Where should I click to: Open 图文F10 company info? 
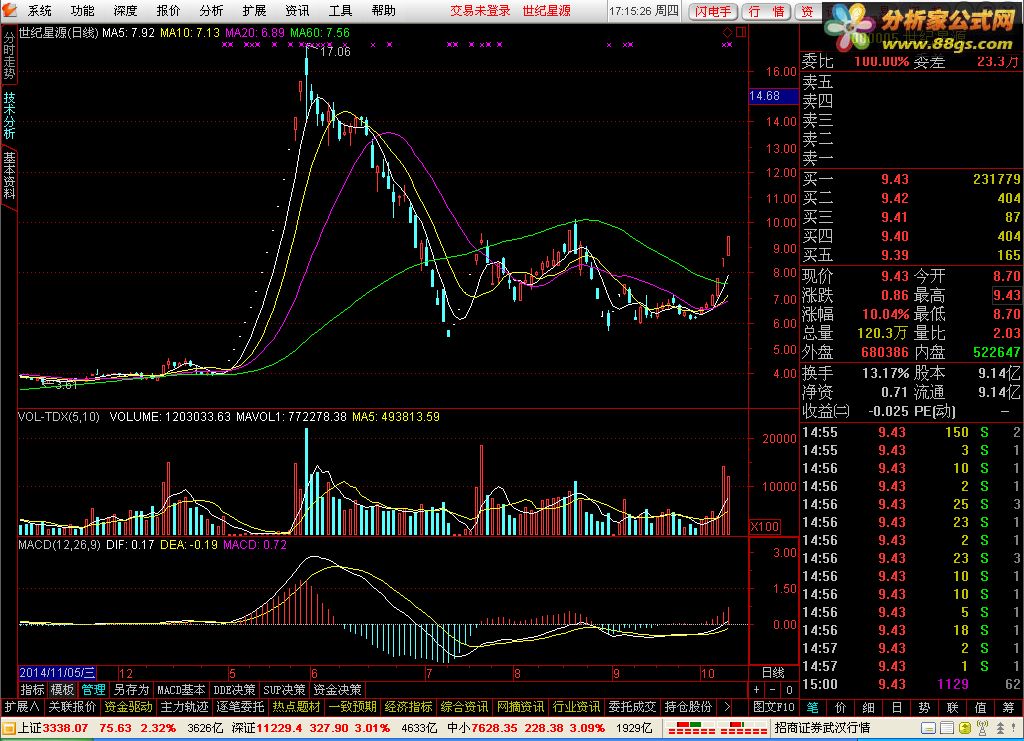[773, 707]
